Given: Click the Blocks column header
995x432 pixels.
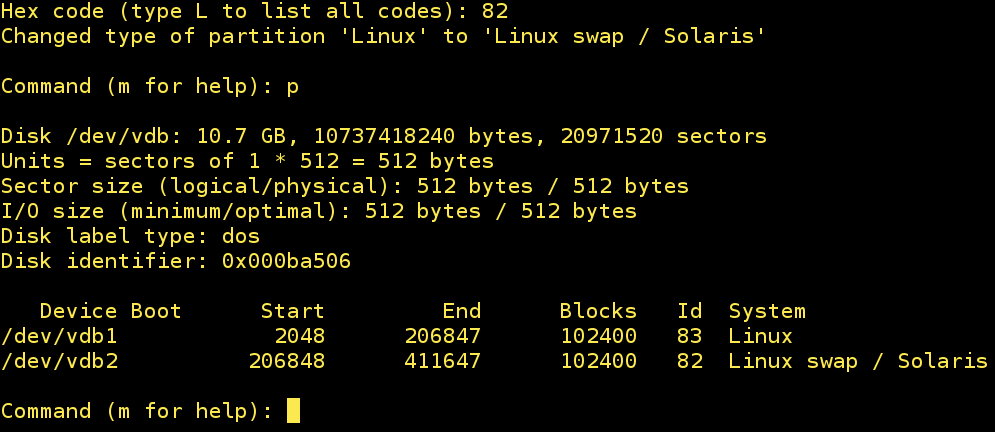Looking at the screenshot, I should tap(598, 311).
